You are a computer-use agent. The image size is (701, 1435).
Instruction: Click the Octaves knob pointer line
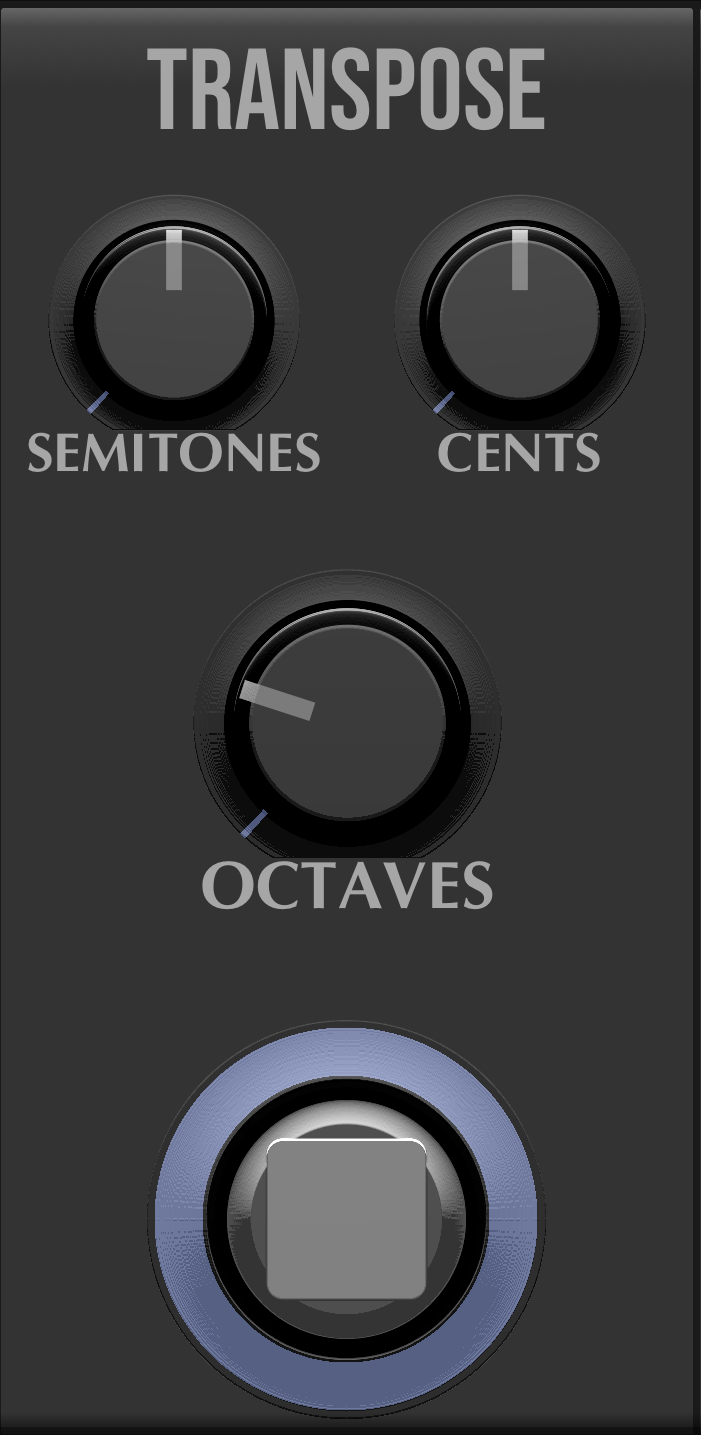(x=277, y=700)
